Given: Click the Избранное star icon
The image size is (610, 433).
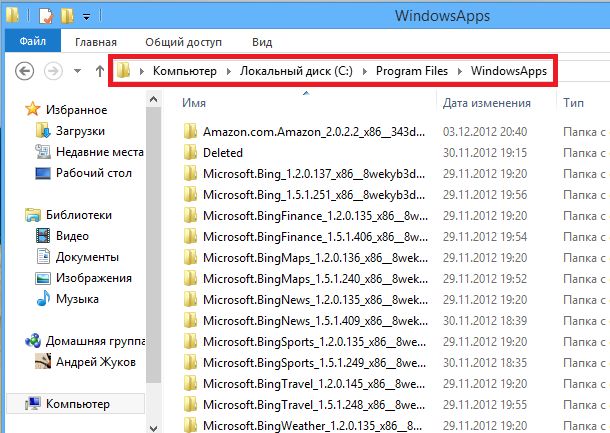Looking at the screenshot, I should tap(33, 109).
